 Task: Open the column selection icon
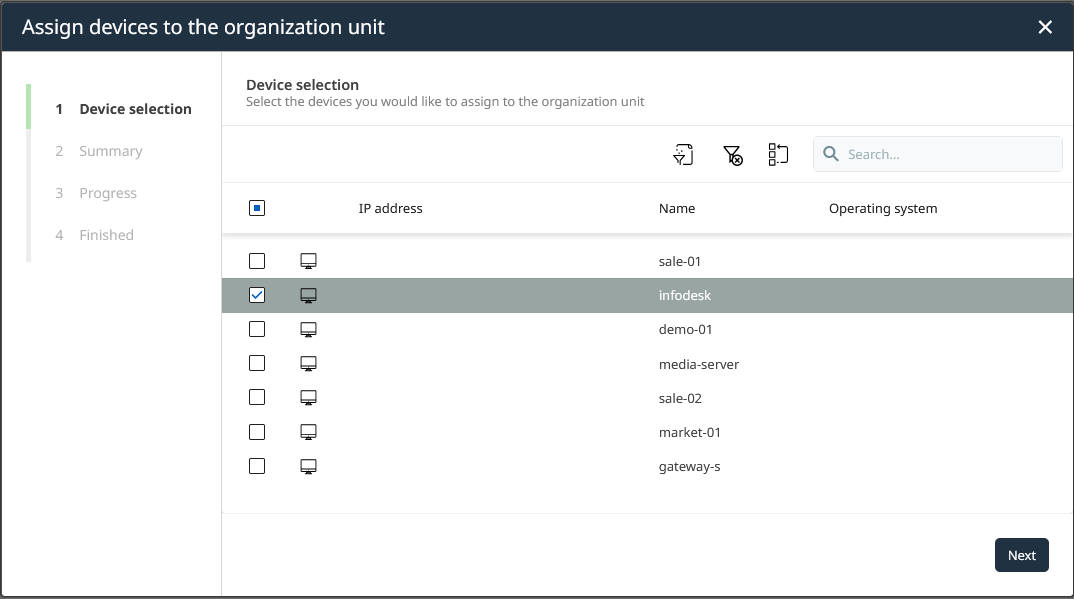click(x=778, y=154)
